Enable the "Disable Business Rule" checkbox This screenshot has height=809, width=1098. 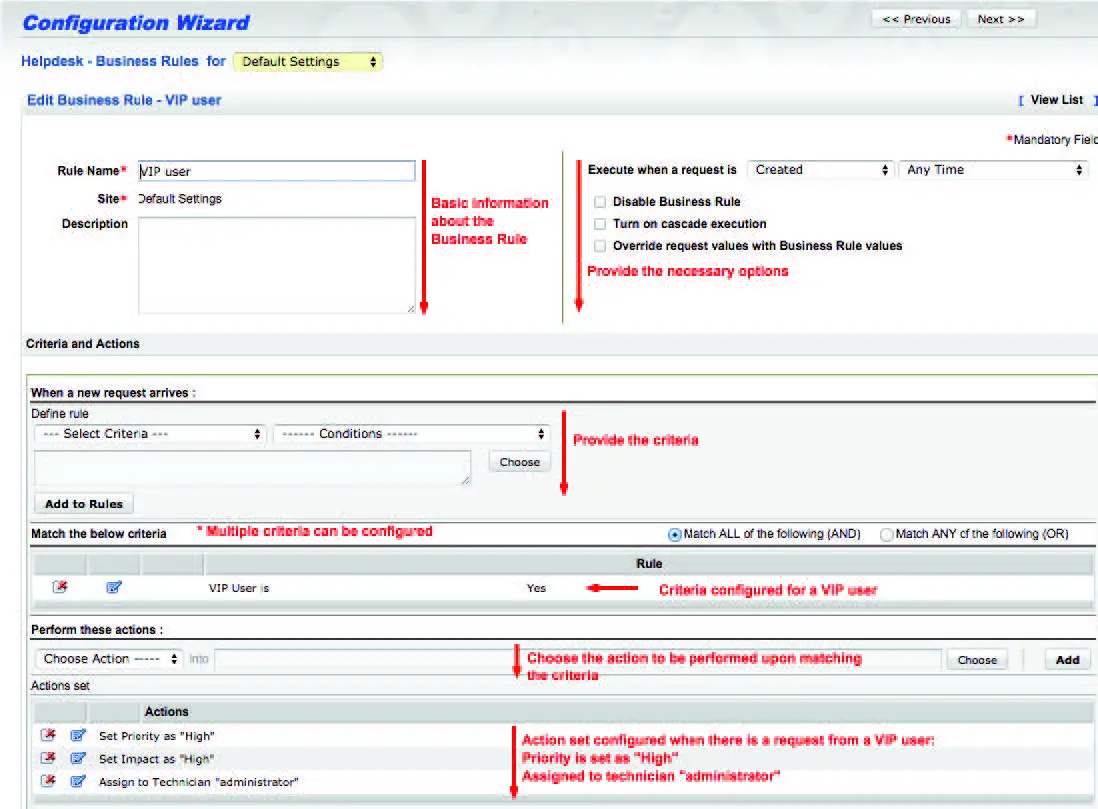click(x=600, y=202)
